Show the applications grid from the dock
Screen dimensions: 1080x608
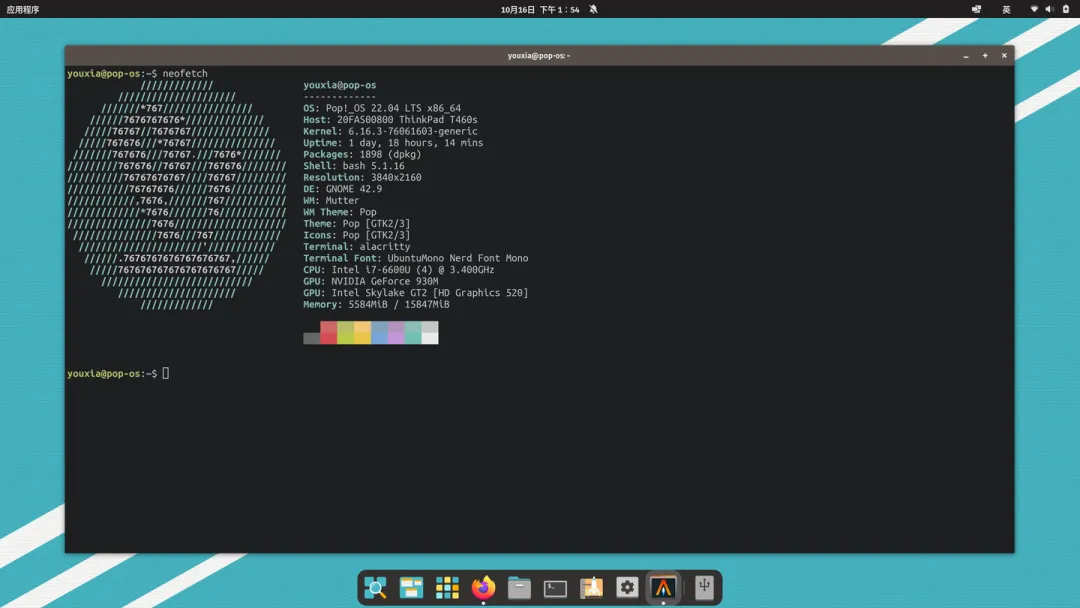tap(447, 588)
